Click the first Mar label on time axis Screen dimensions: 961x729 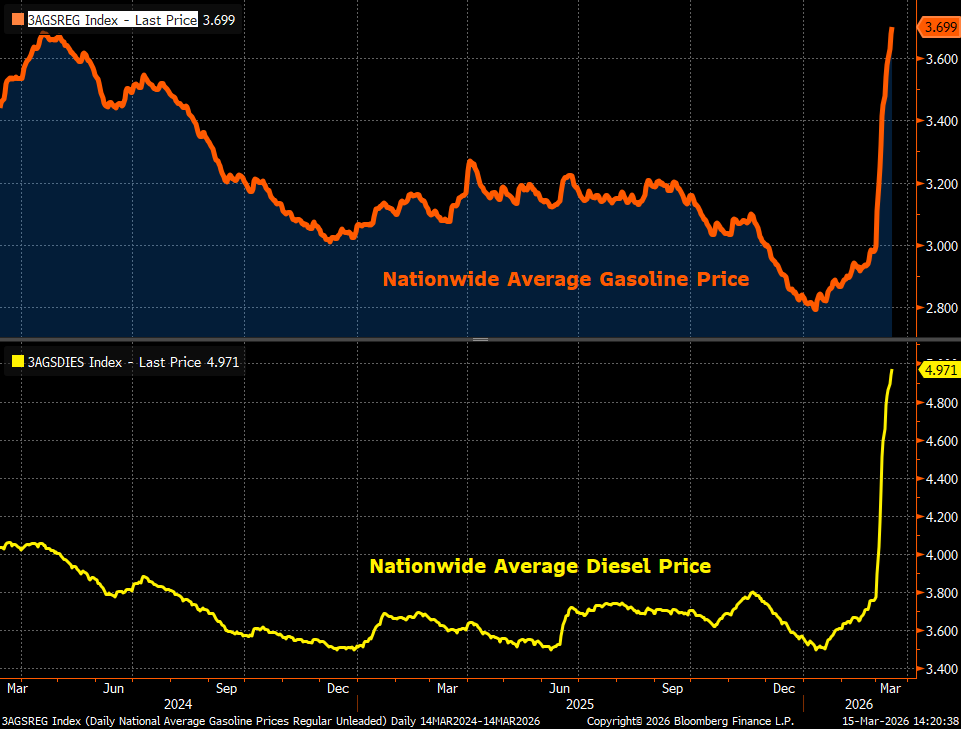[x=16, y=689]
